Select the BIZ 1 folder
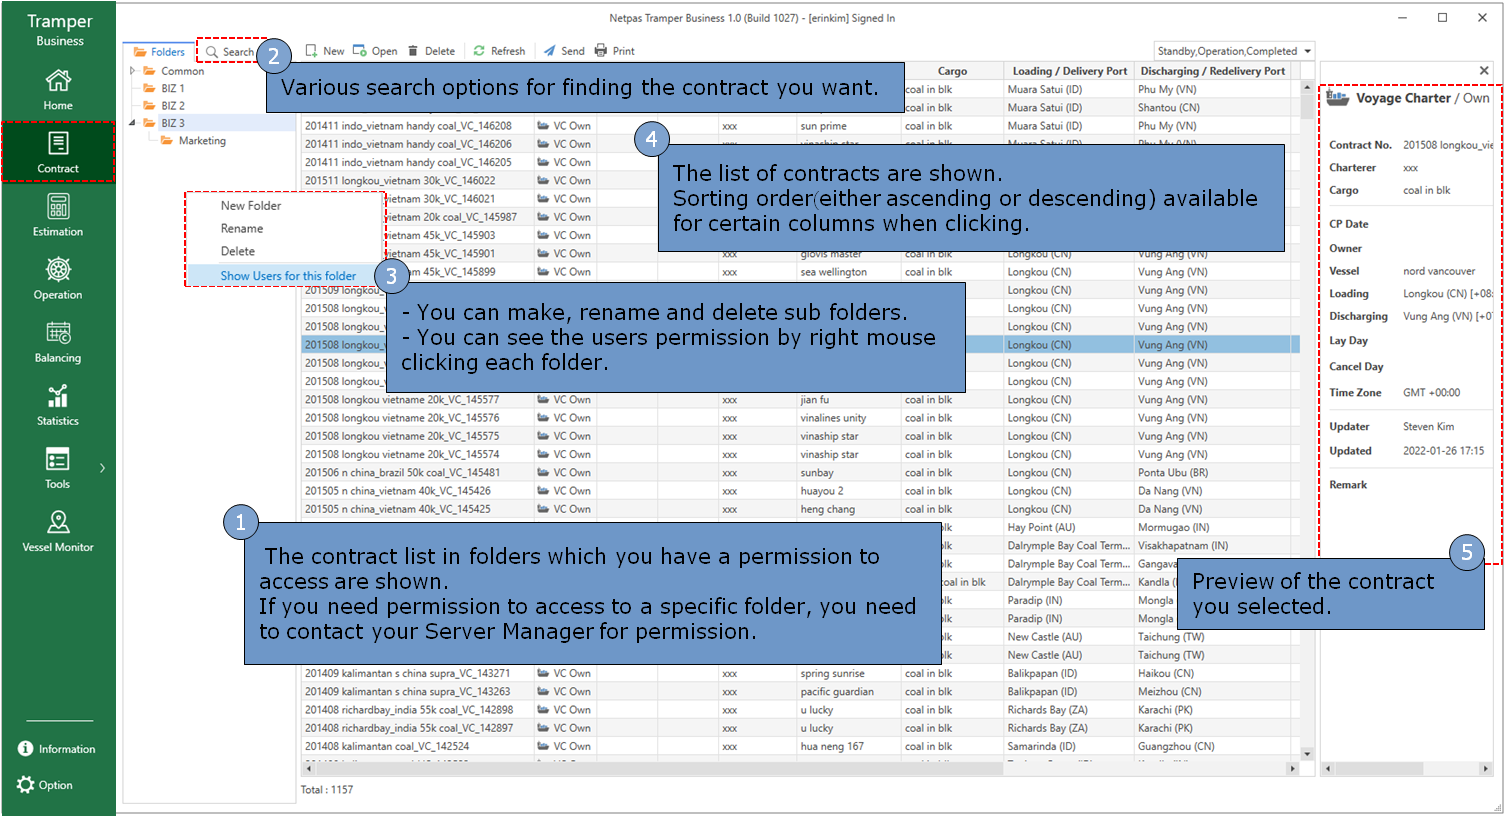This screenshot has width=1504, height=817. 172,88
